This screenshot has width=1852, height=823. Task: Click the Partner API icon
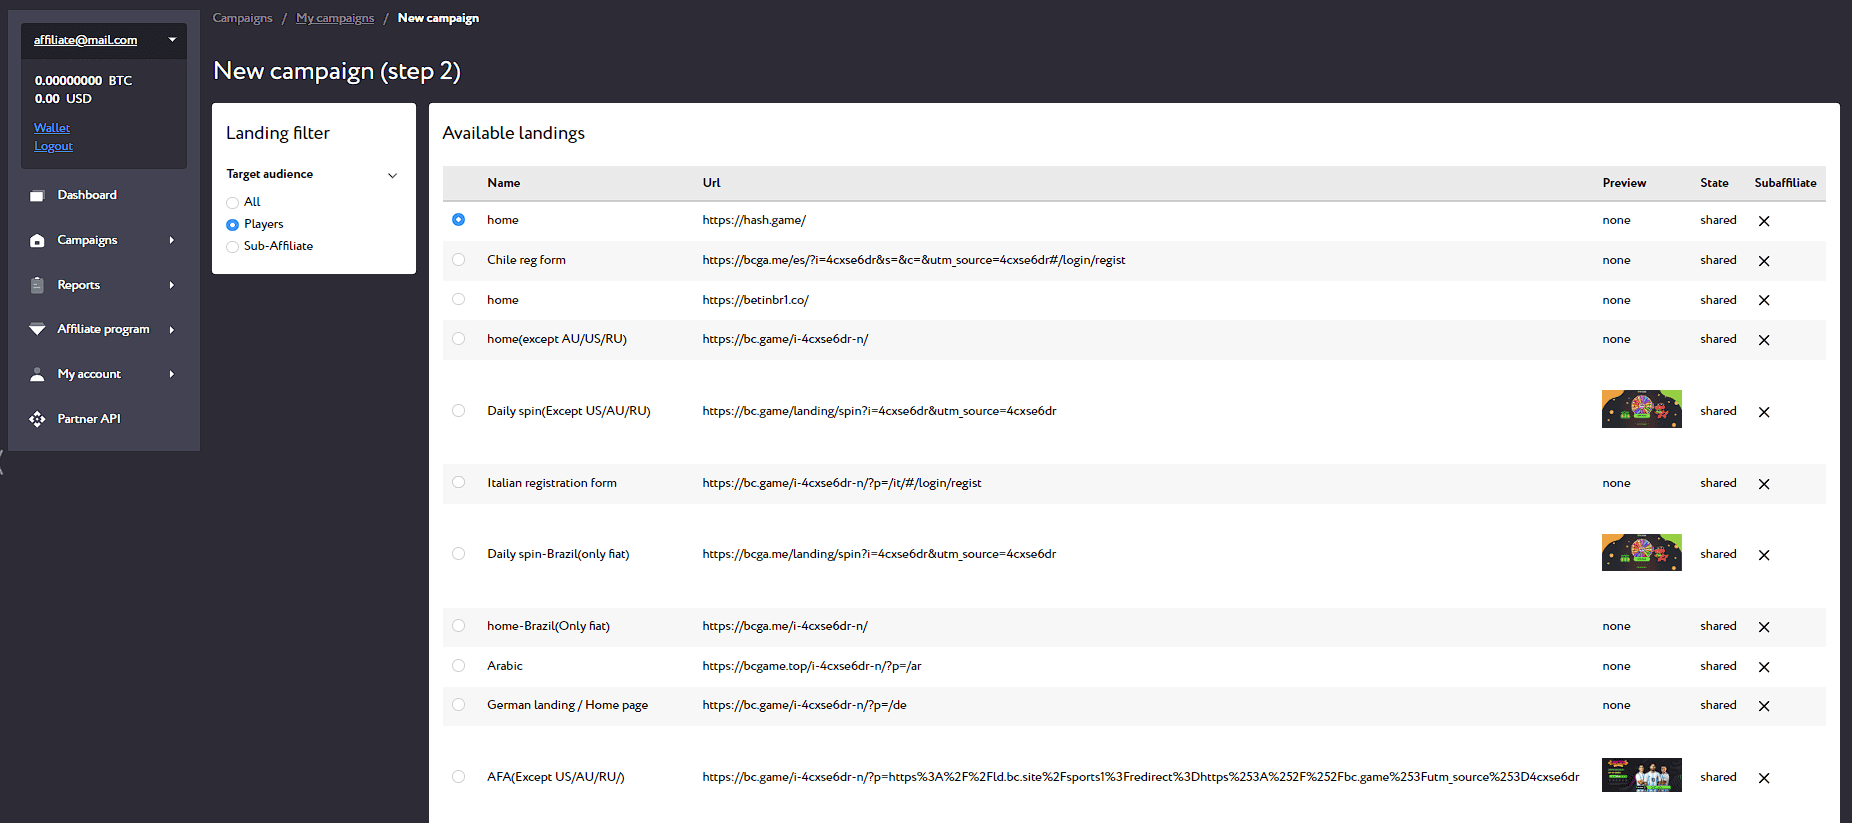pos(37,419)
